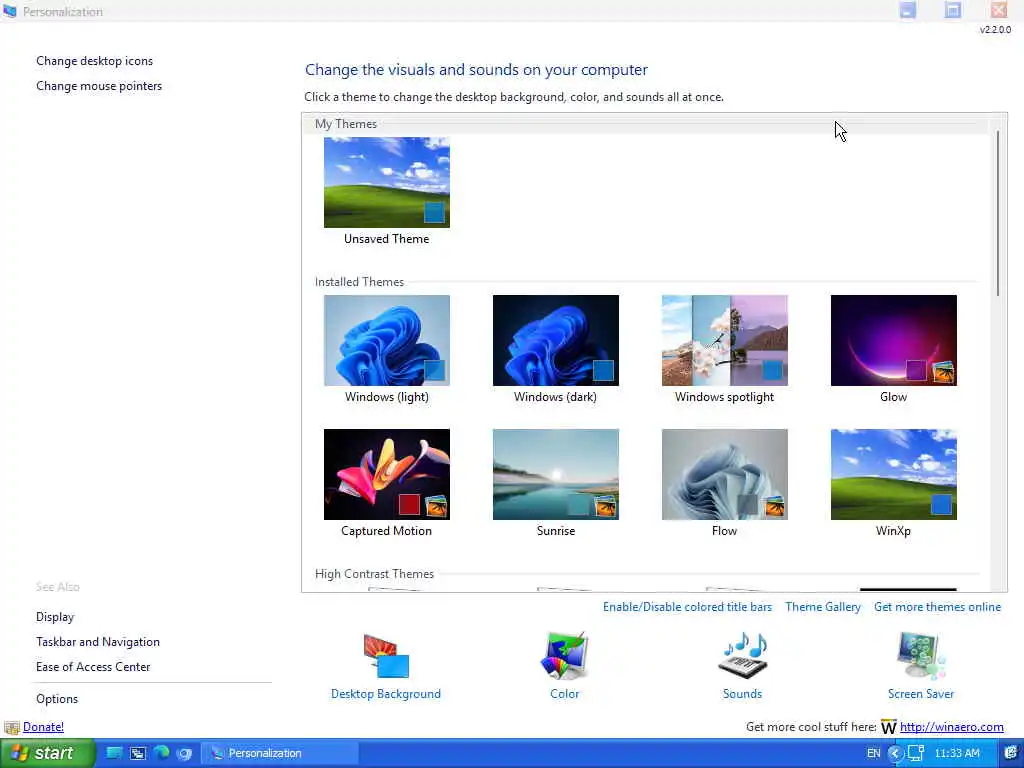The image size is (1024, 768).
Task: Click the fourth quick launch icon
Action: point(184,754)
